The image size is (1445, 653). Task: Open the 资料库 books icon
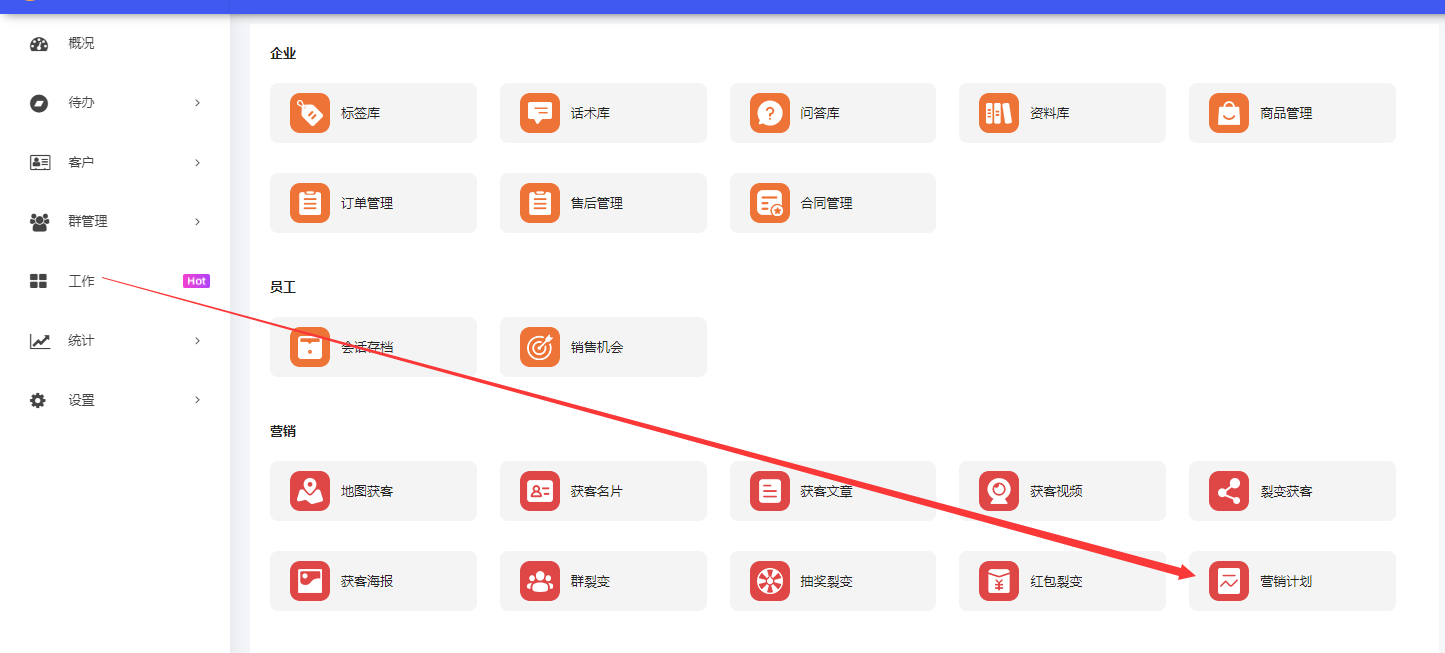tap(999, 113)
